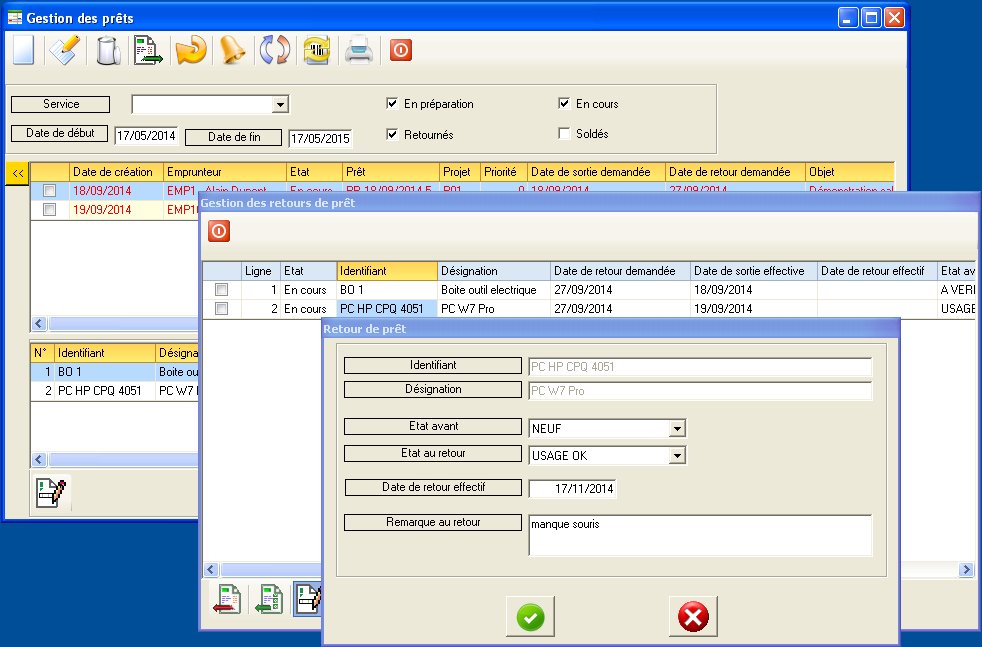Click the blue and orange refresh arrows icon
Screen dimensions: 982x647
pyautogui.click(x=274, y=50)
